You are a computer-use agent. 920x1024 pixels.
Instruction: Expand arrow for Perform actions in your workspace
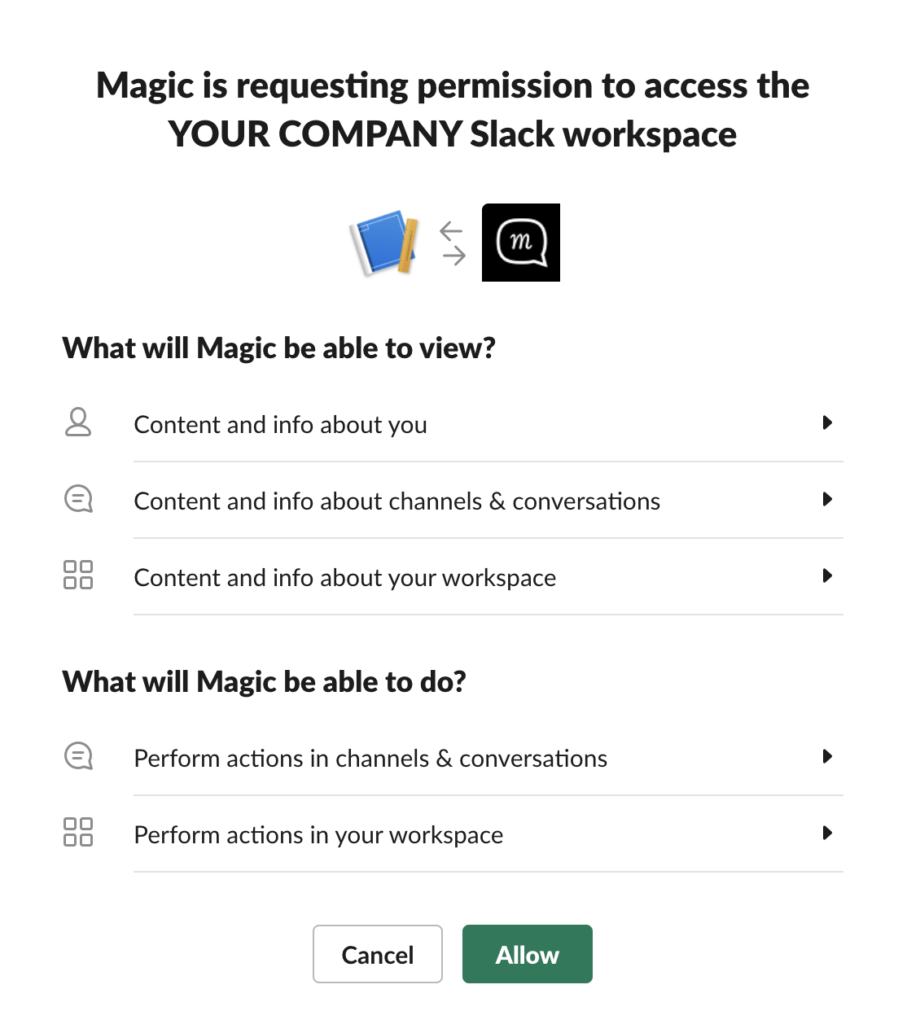(827, 833)
